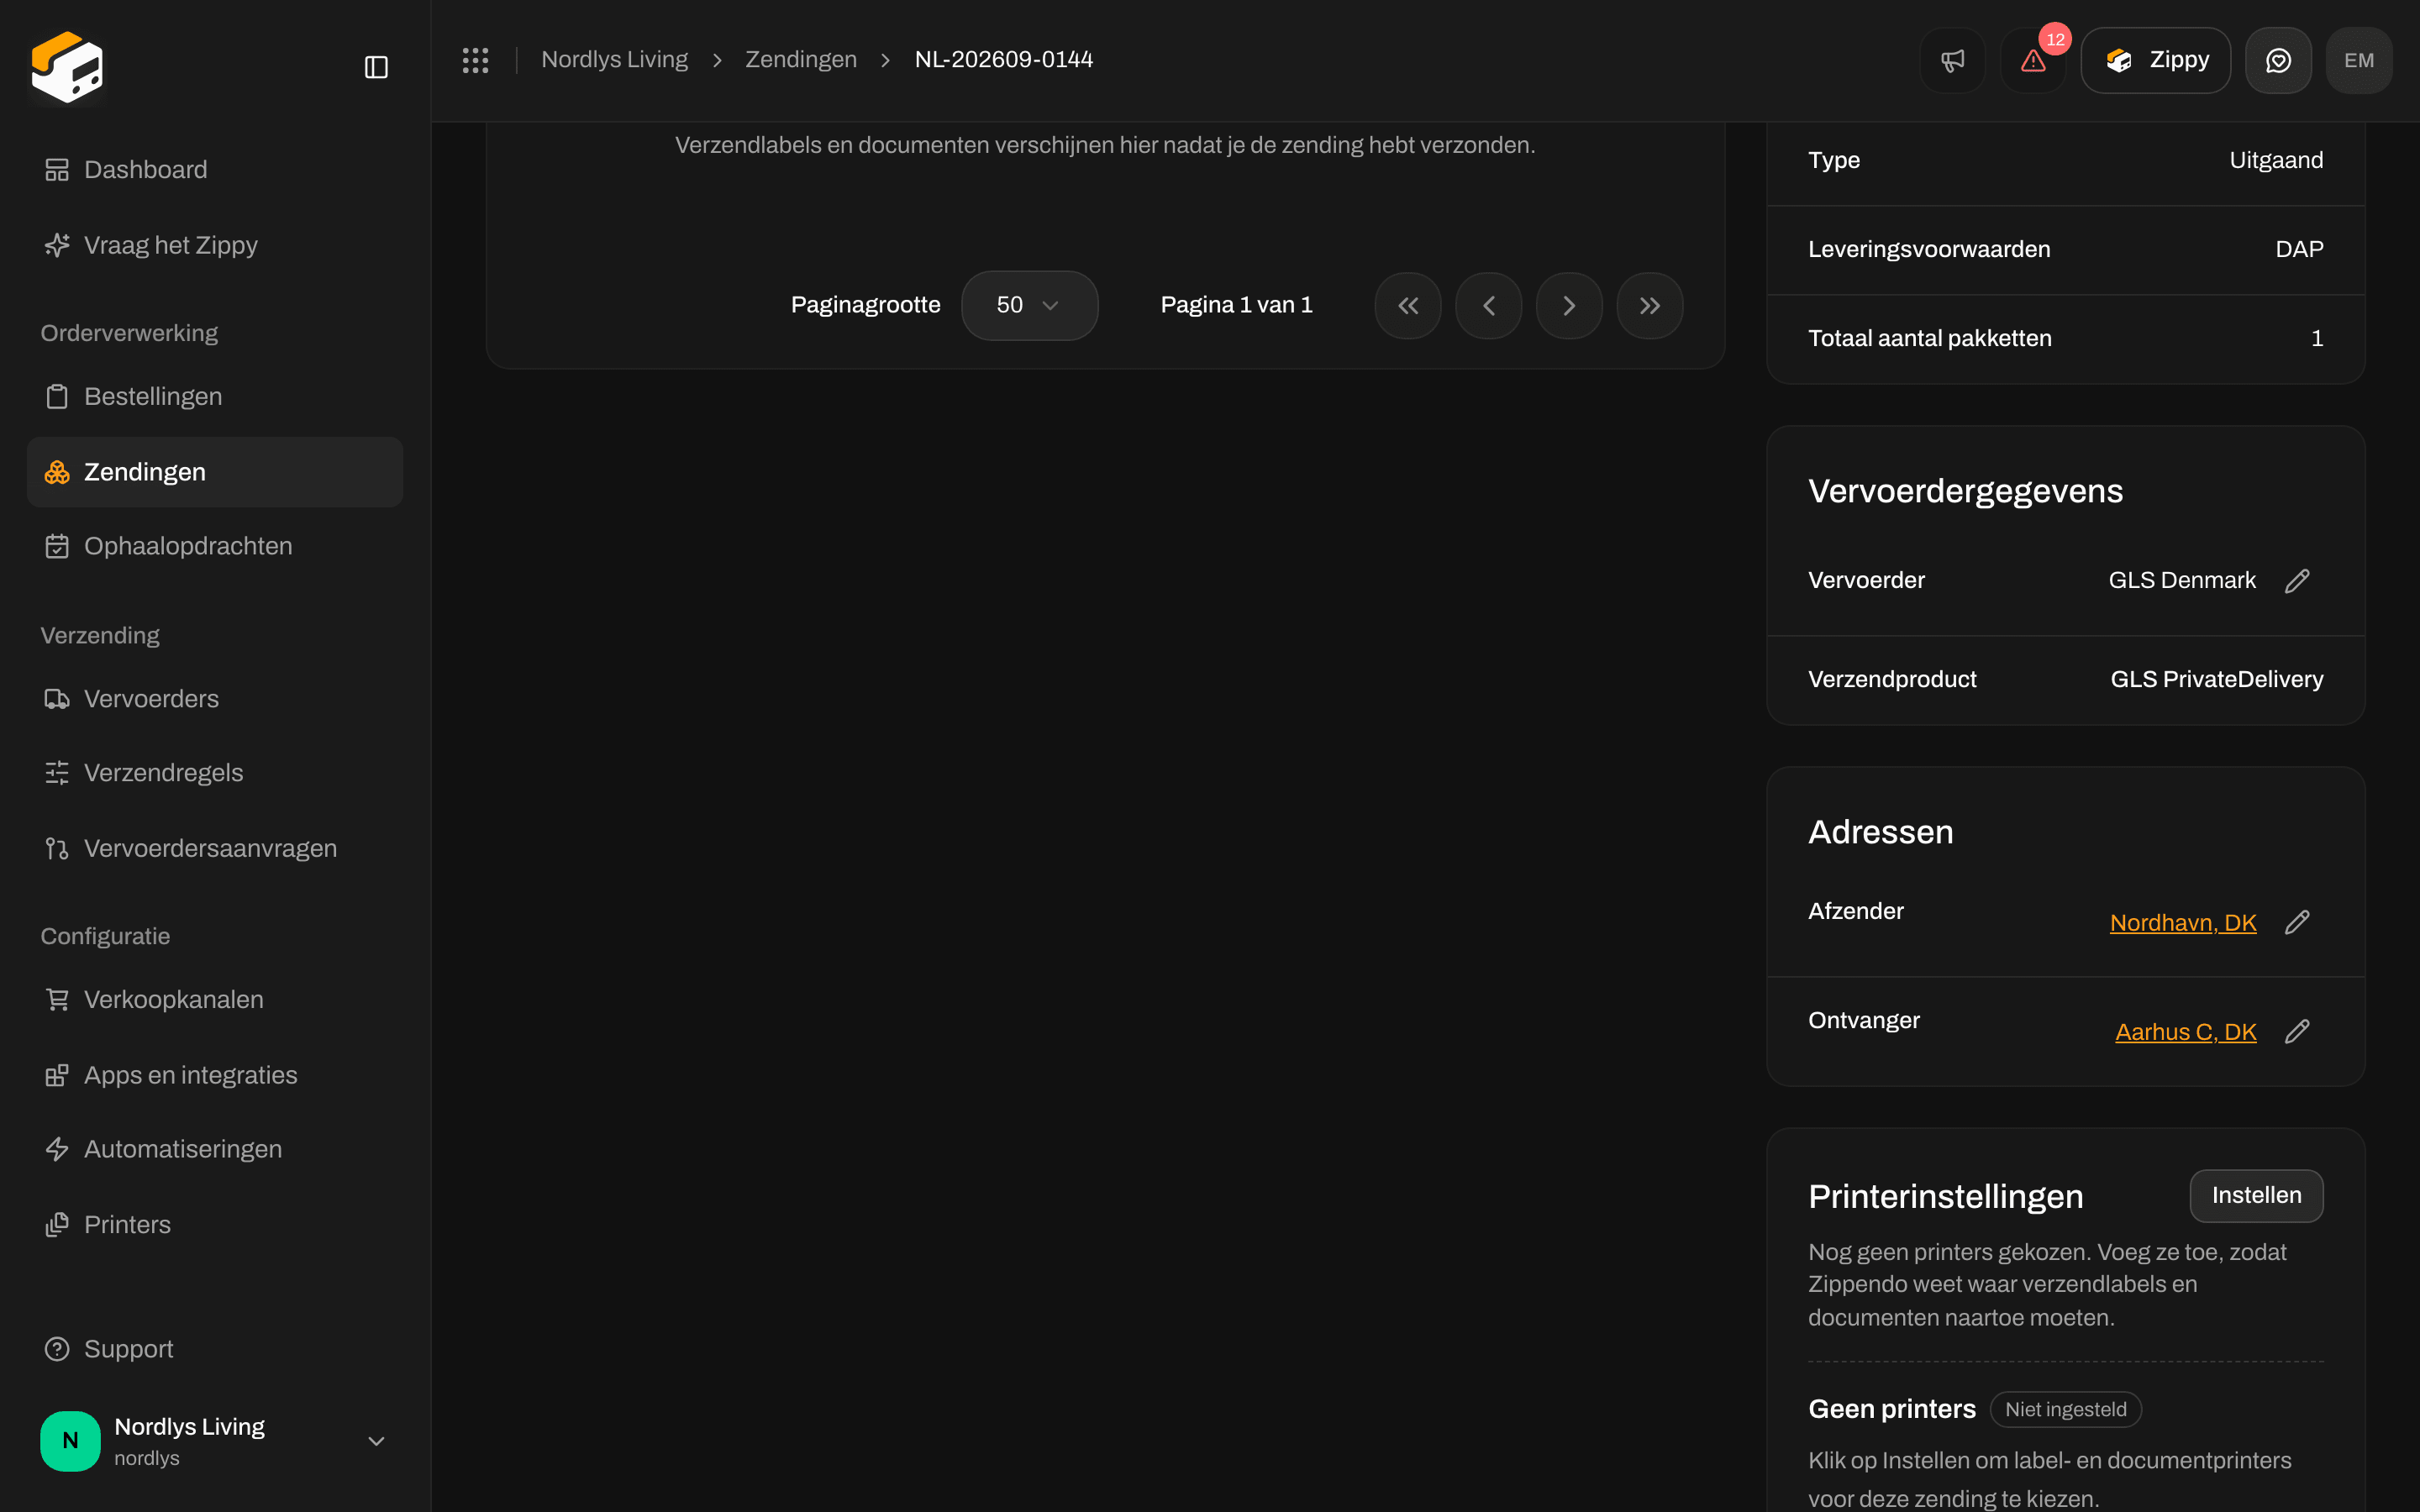Screen dimensions: 2420x1512
Task: Open the Zippy assistant button
Action: pyautogui.click(x=2156, y=61)
